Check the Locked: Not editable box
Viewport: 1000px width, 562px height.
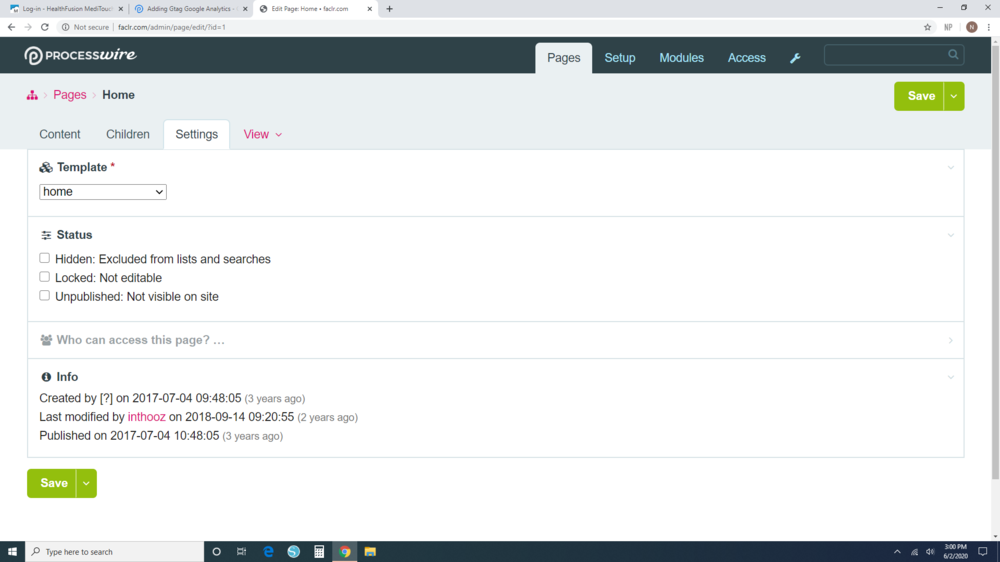pyautogui.click(x=45, y=277)
